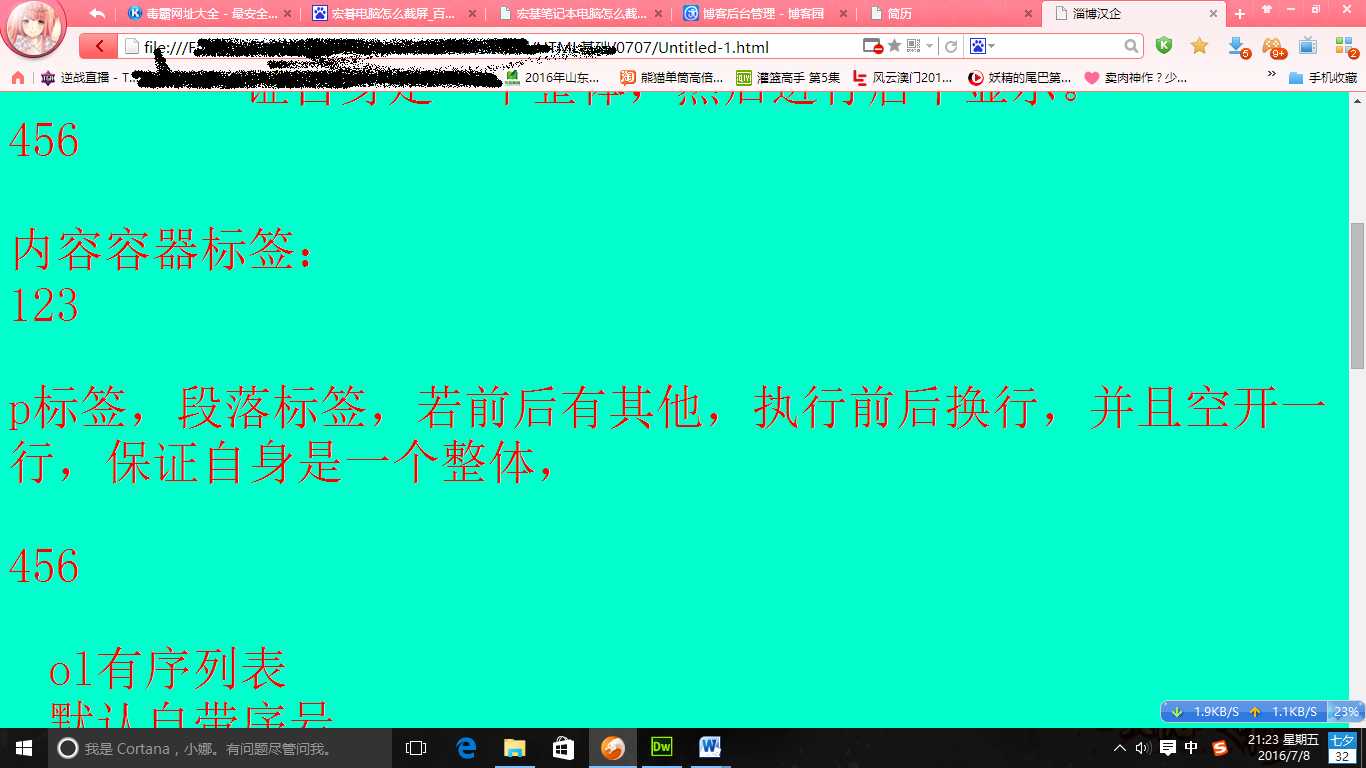Click Cortana search box

pyautogui.click(x=220, y=748)
